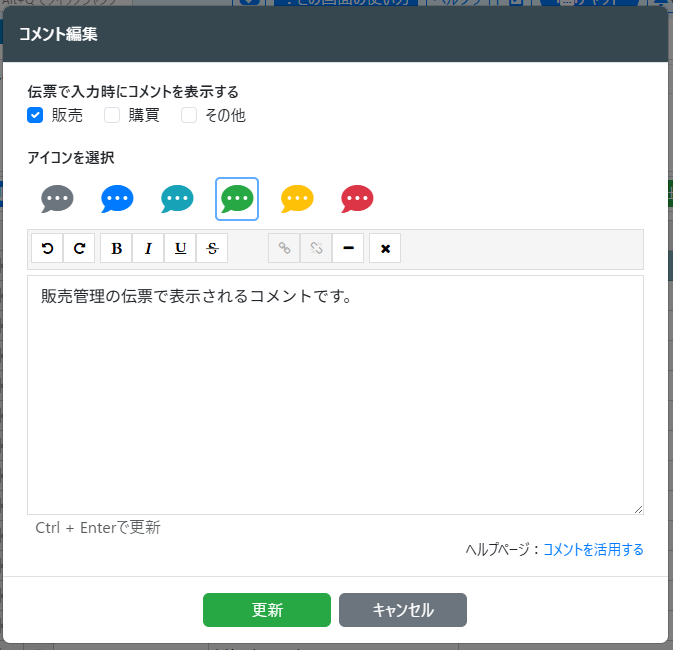Click the insert link icon
This screenshot has width=673, height=650.
(284, 248)
